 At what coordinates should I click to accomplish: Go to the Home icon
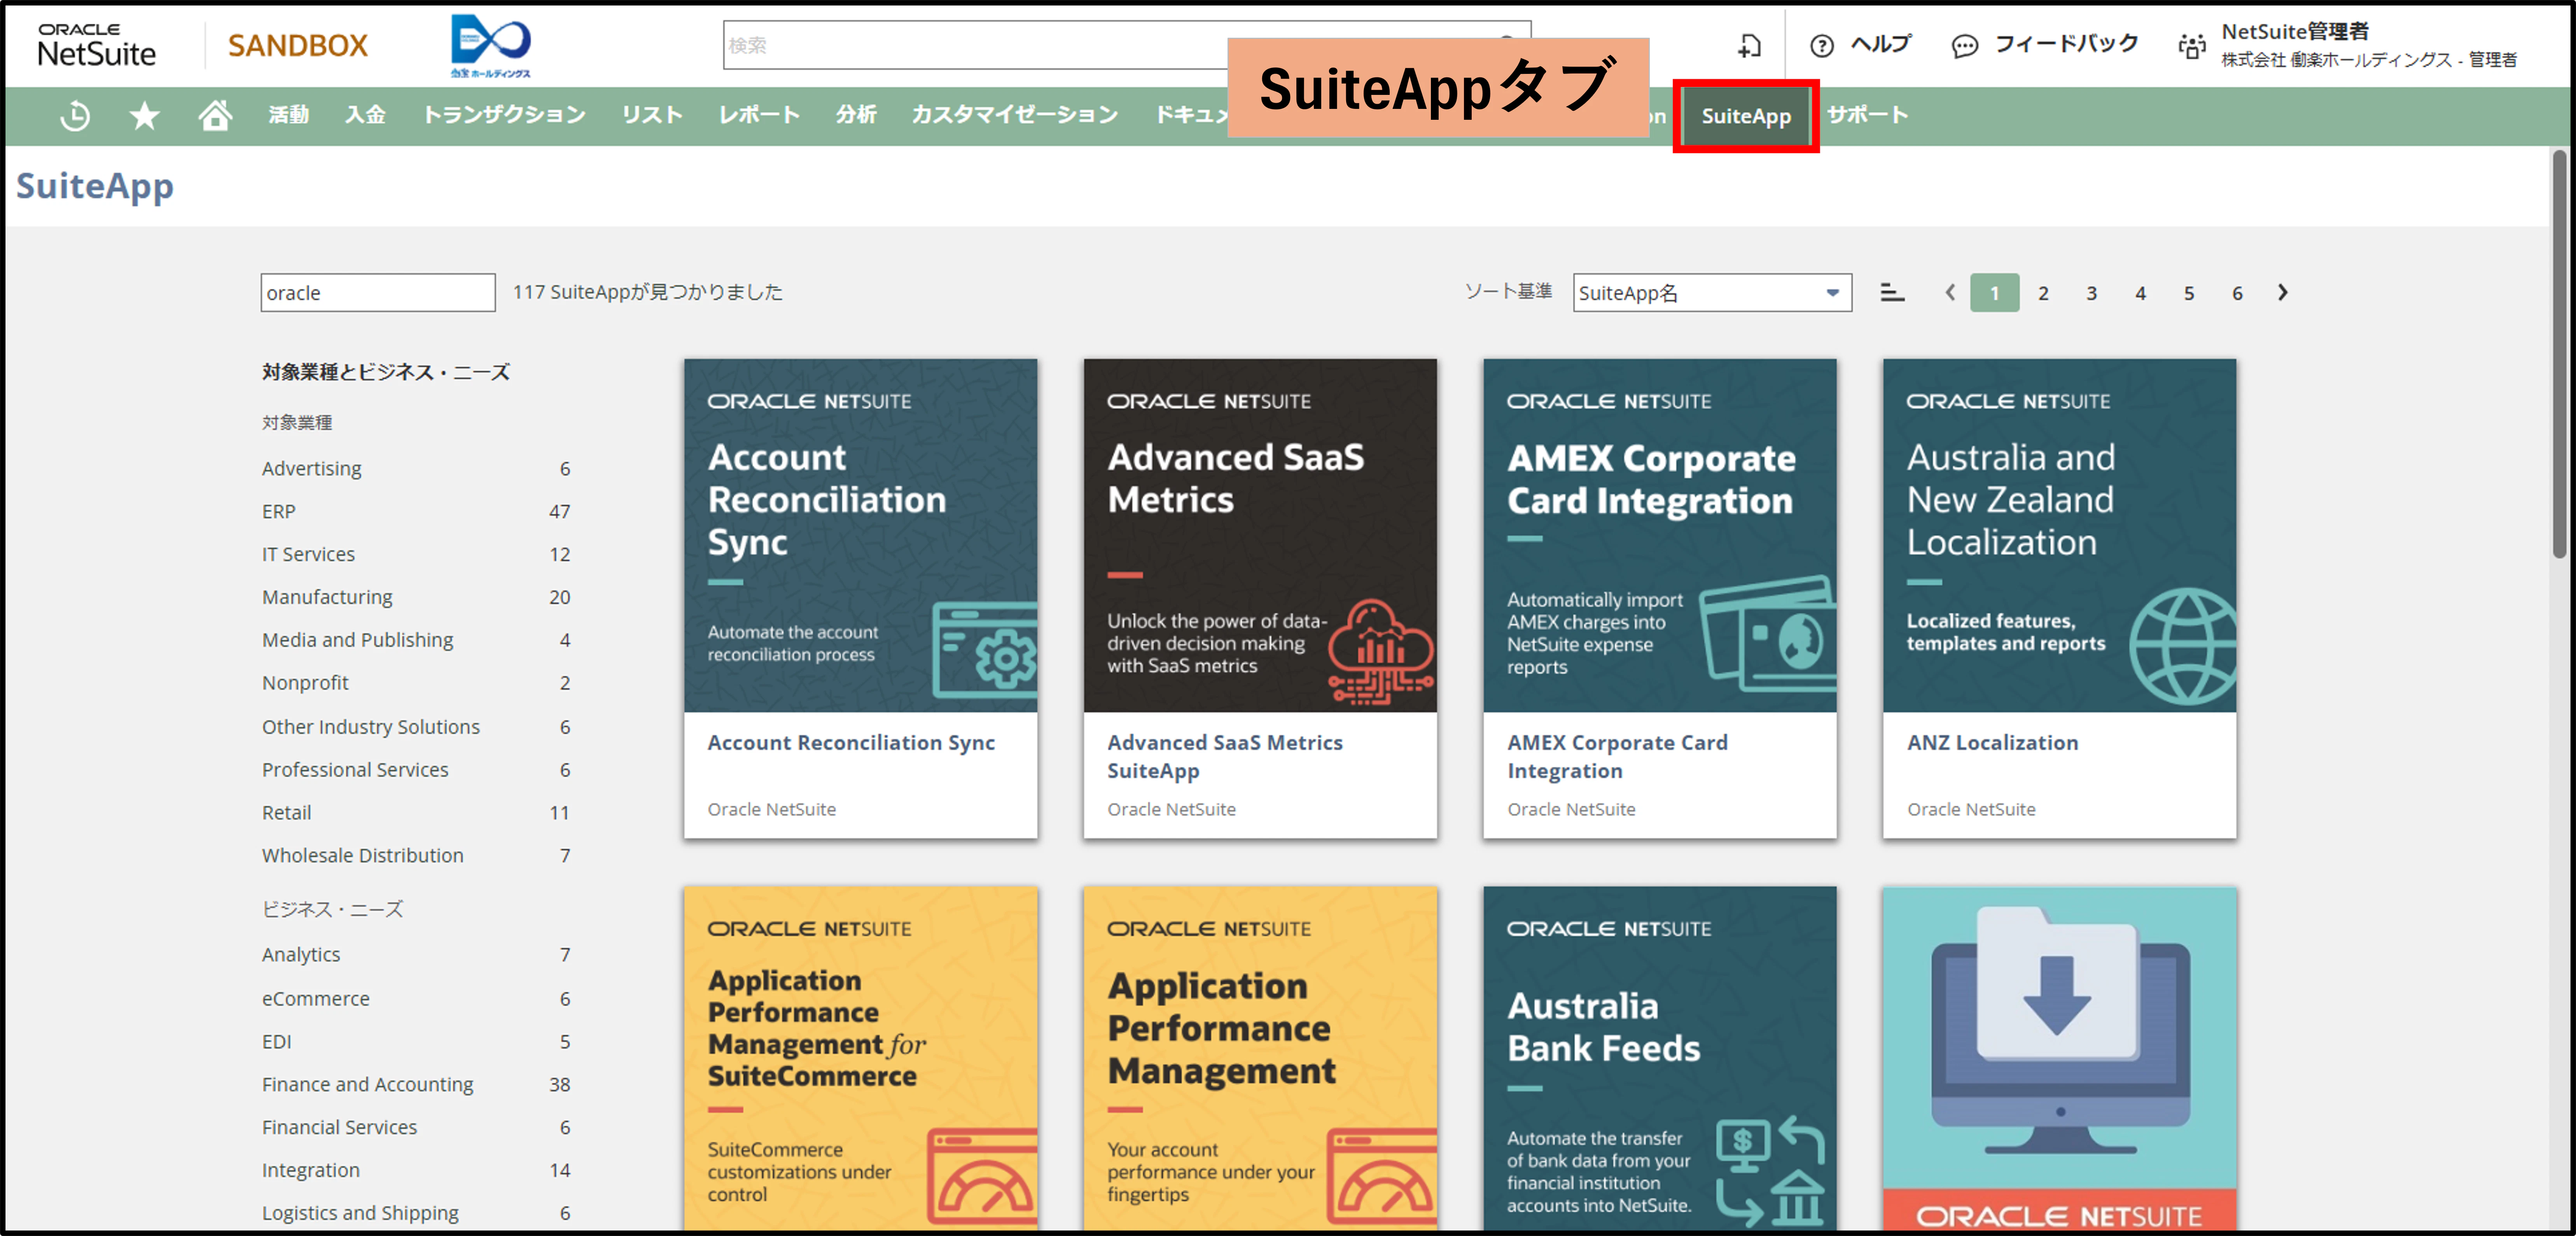[215, 116]
